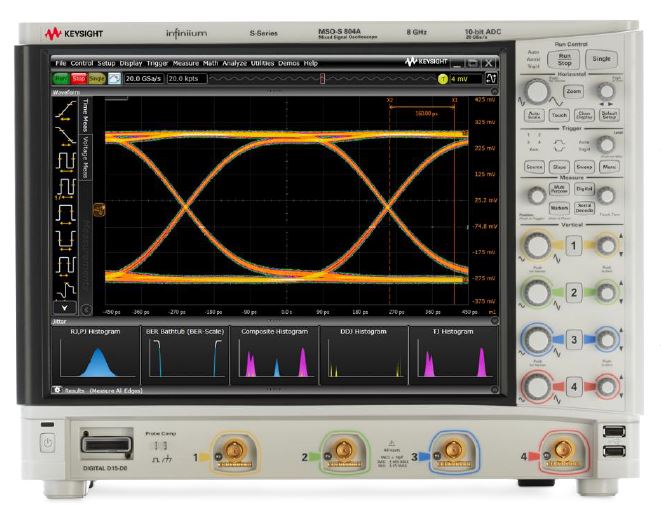Open the RJ,PJ Histogram thumbnail
Viewport: 661px width, 506px height.
pos(95,355)
